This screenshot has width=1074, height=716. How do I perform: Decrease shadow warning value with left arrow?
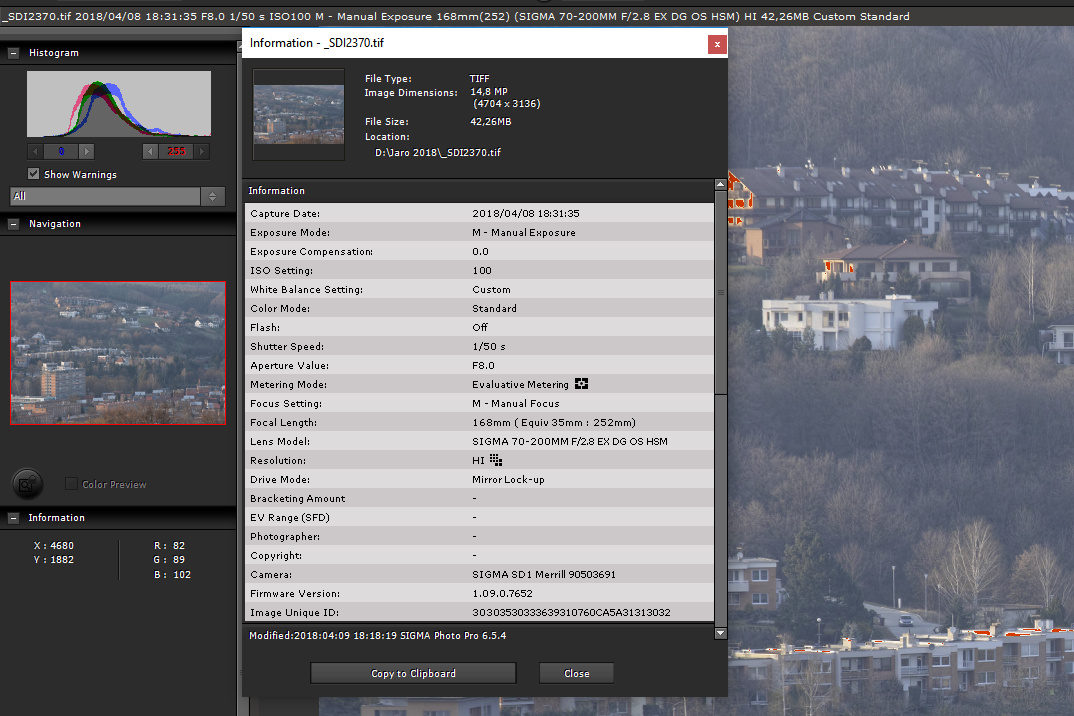pyautogui.click(x=36, y=151)
